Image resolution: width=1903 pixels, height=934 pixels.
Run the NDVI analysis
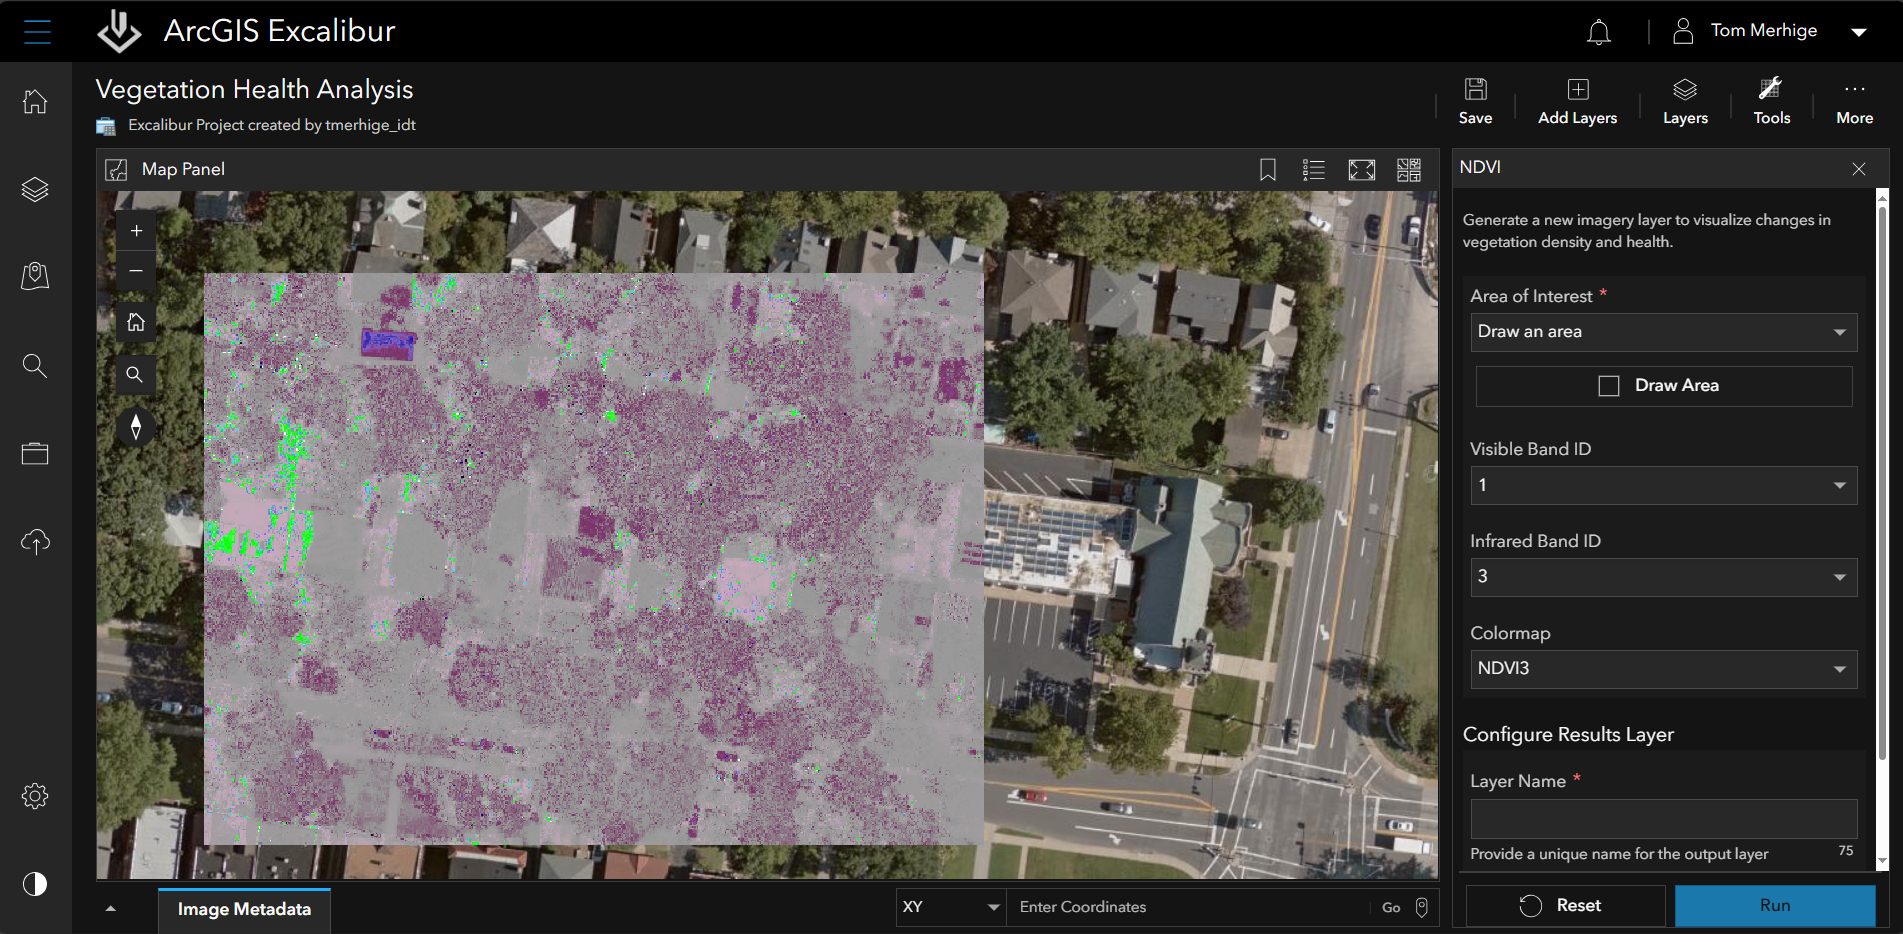click(x=1775, y=906)
